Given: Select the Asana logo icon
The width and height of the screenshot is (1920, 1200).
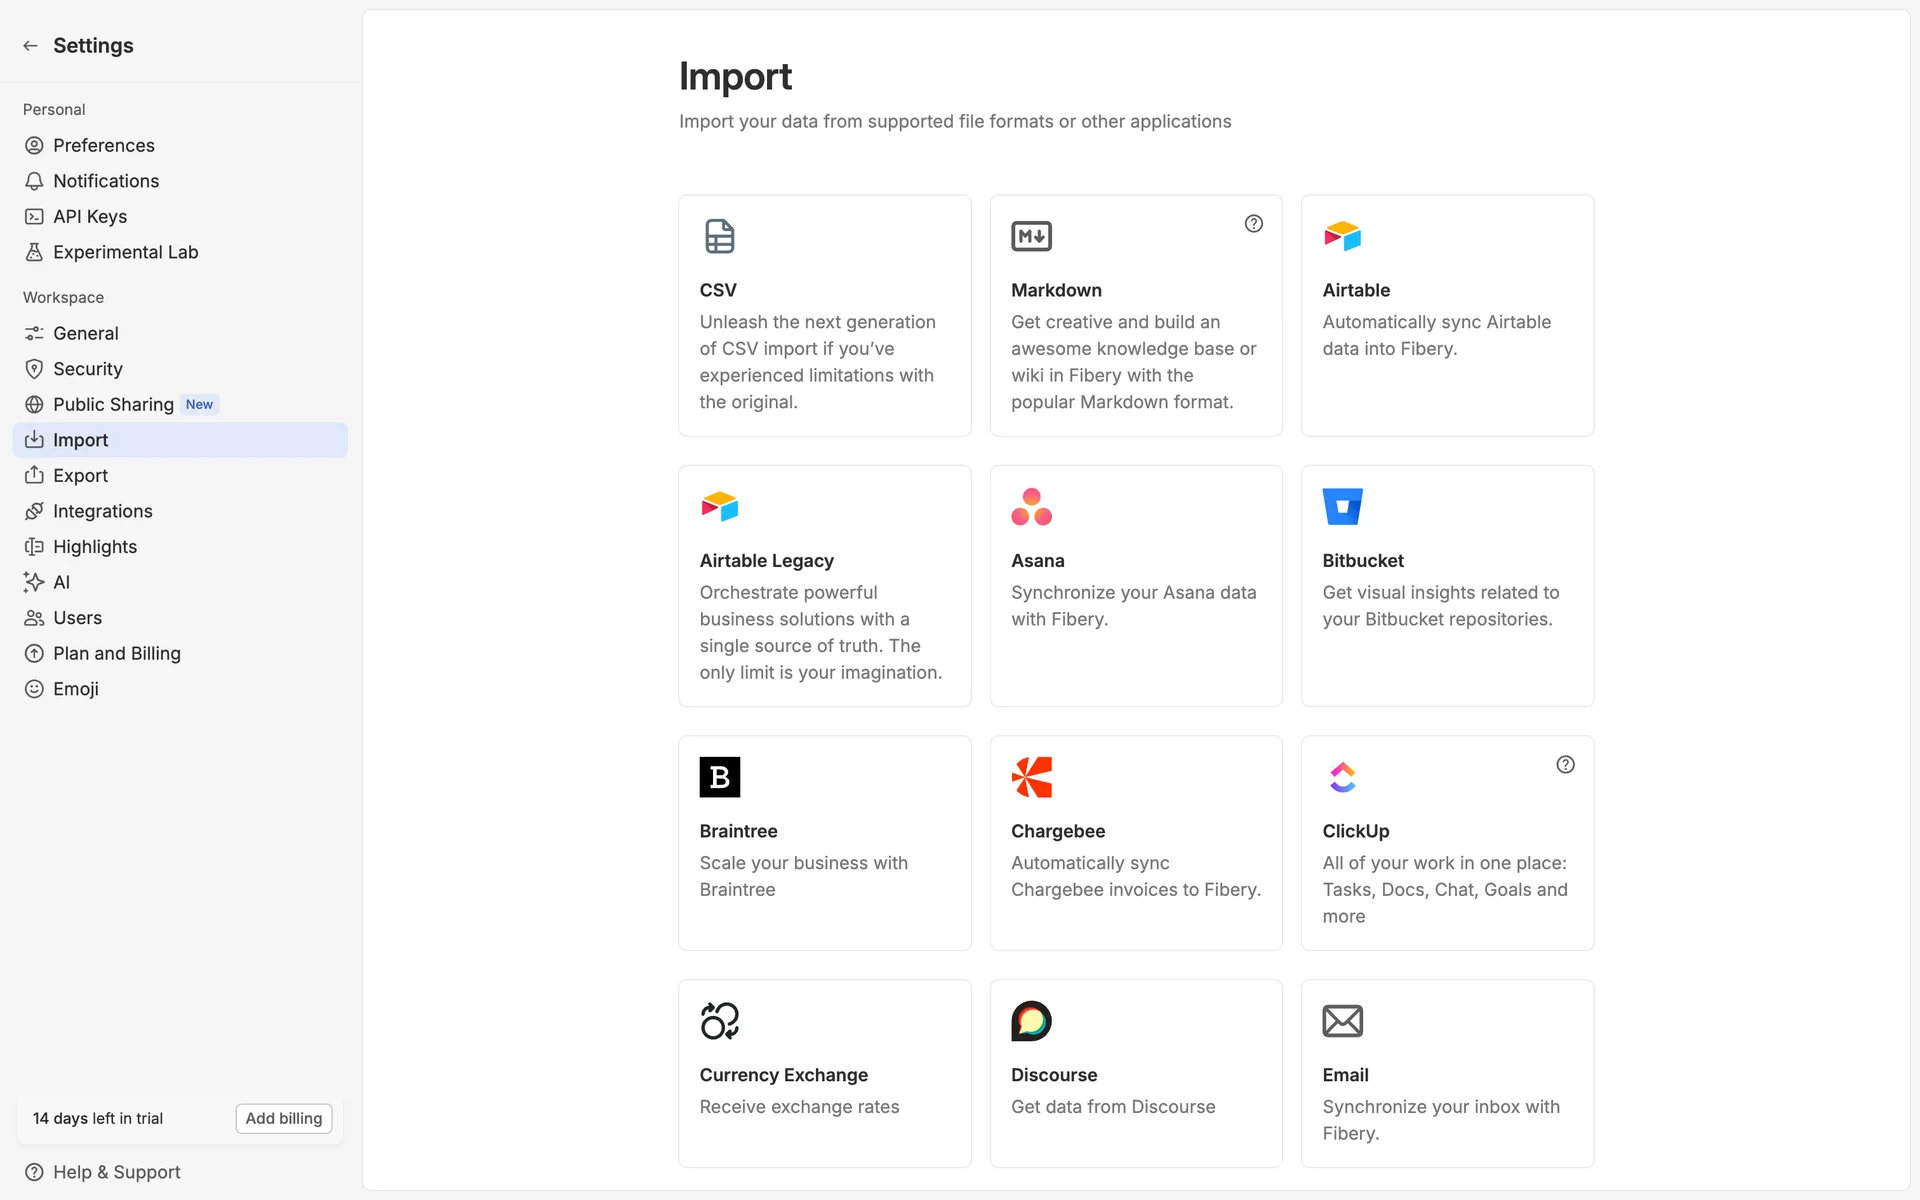Looking at the screenshot, I should [1031, 507].
